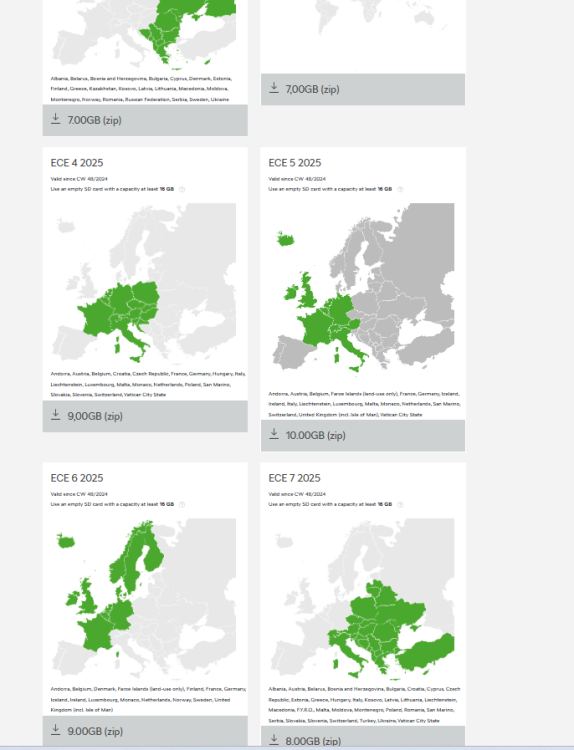Click ECE 7 country list starting with Albania, Austria
This screenshot has width=574, height=750.
(x=364, y=705)
